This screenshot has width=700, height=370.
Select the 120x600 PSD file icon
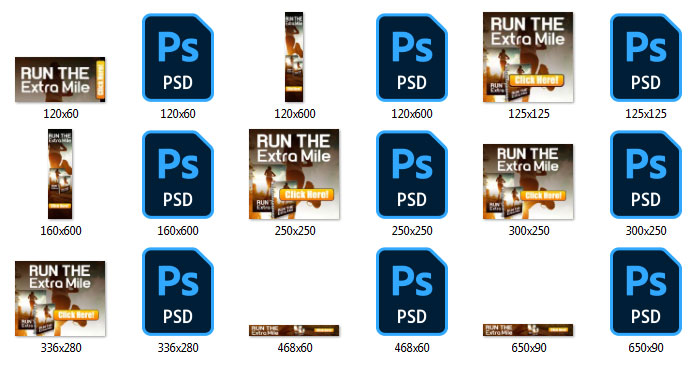[x=412, y=58]
